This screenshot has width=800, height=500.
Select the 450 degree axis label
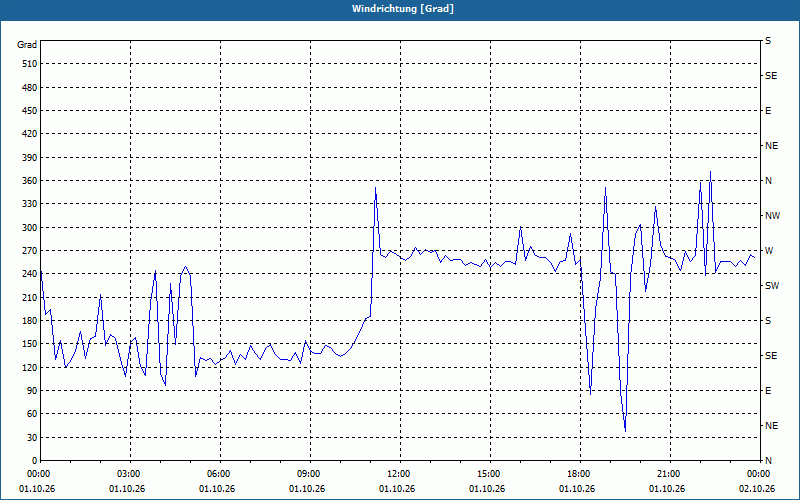[x=30, y=111]
